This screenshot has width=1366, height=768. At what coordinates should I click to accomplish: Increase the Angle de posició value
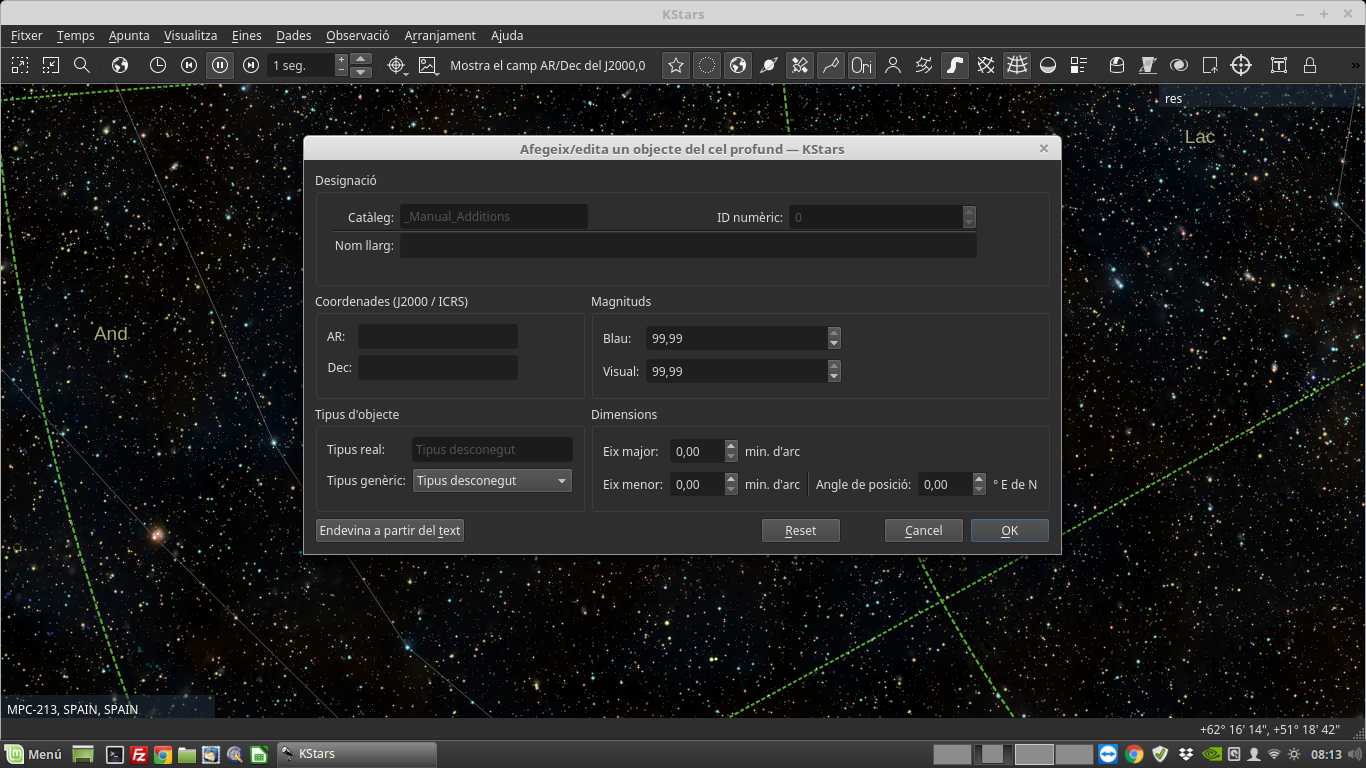point(979,479)
